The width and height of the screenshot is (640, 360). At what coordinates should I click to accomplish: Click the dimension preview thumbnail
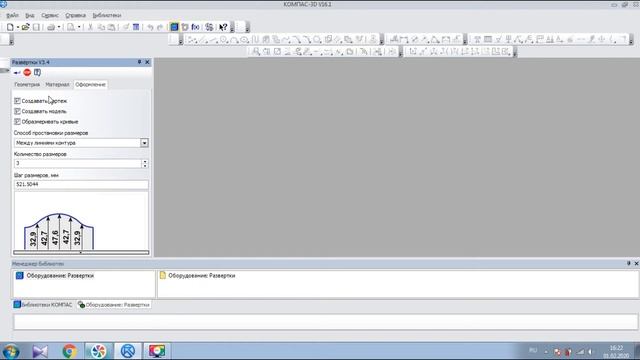pos(81,221)
